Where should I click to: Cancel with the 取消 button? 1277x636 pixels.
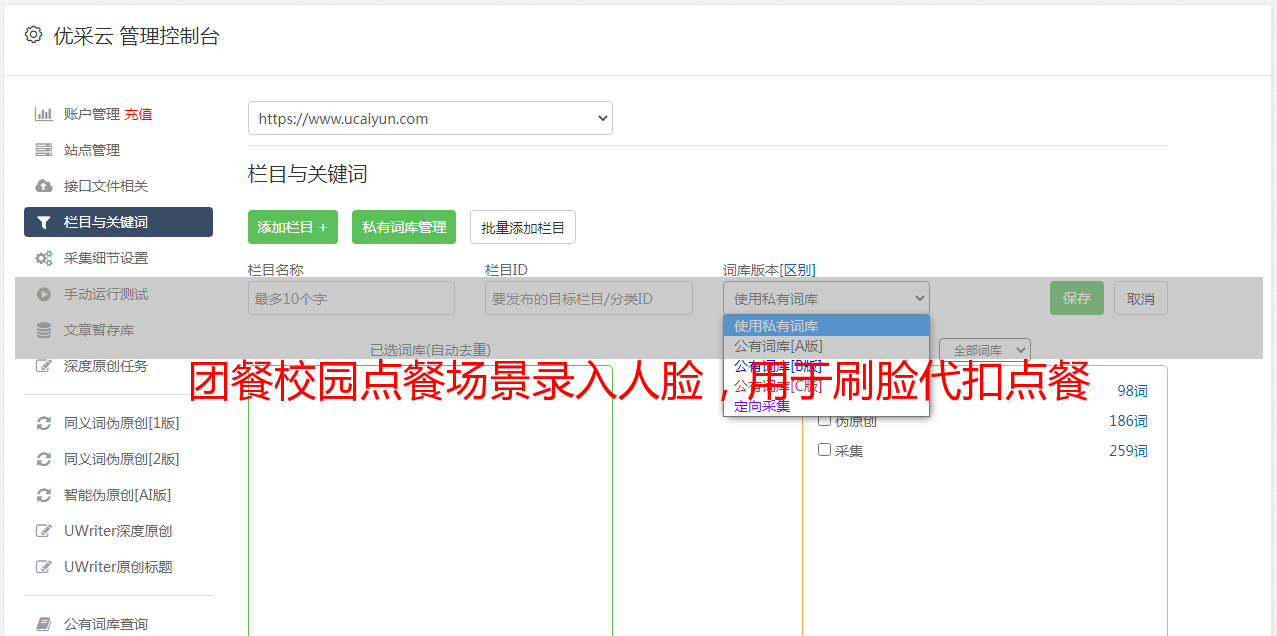[1141, 298]
